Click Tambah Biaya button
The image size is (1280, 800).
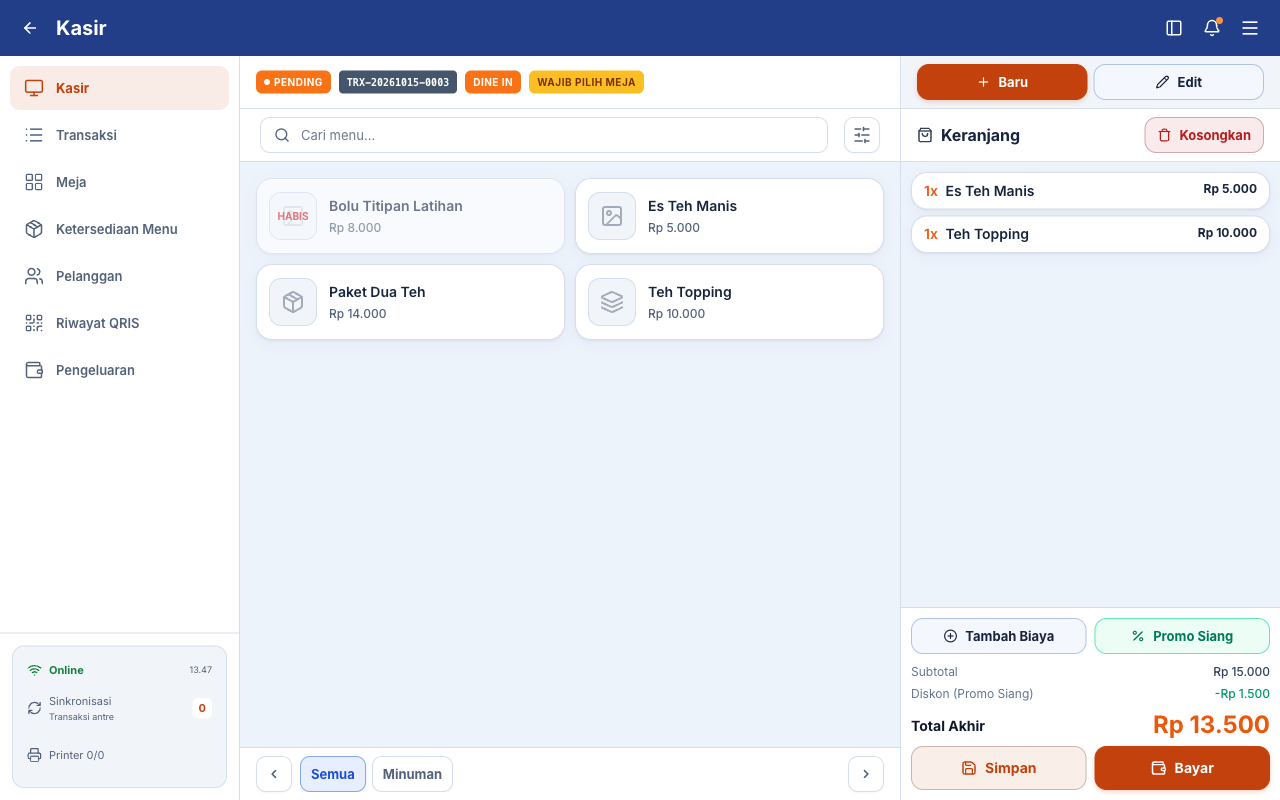[x=998, y=636]
